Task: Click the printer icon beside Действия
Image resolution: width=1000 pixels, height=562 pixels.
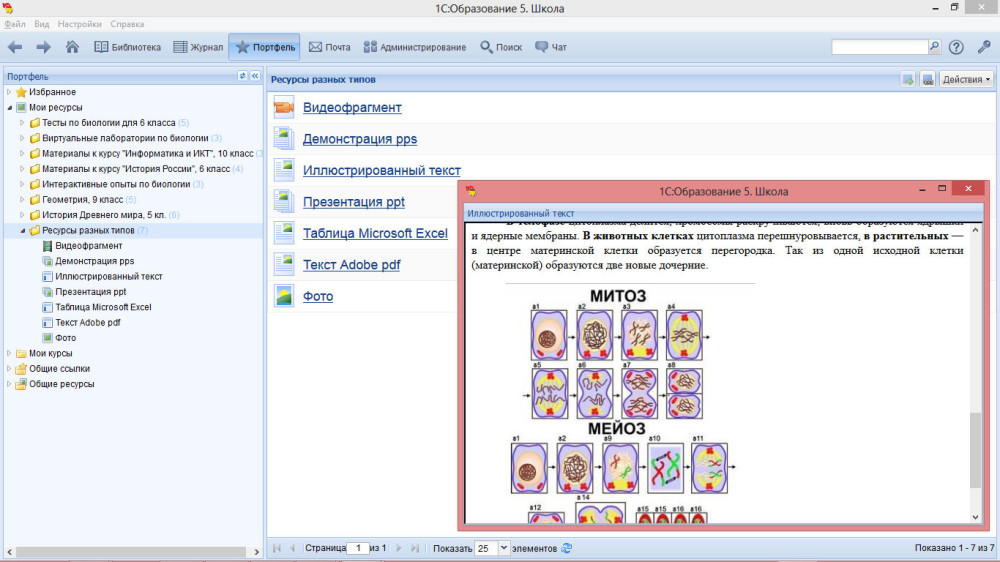Action: point(928,80)
